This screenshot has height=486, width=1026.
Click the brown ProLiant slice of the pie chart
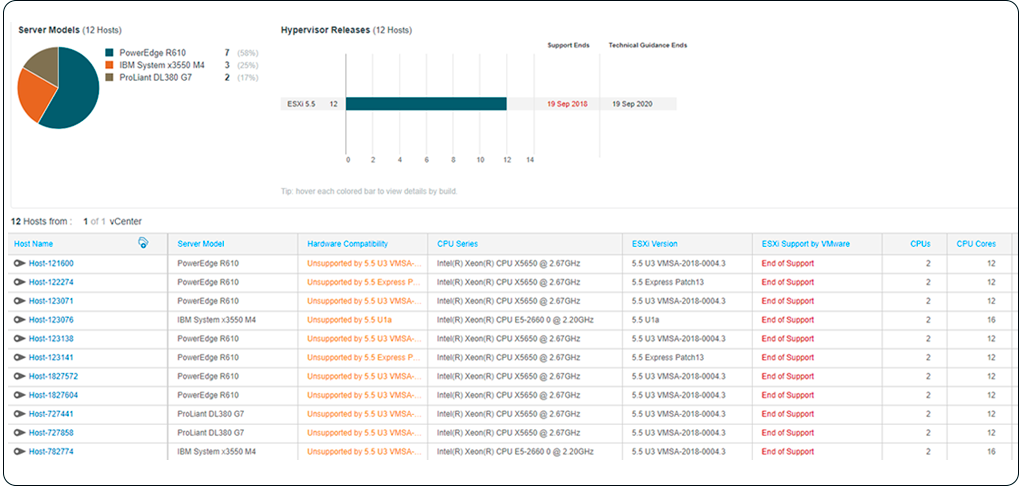coord(44,64)
